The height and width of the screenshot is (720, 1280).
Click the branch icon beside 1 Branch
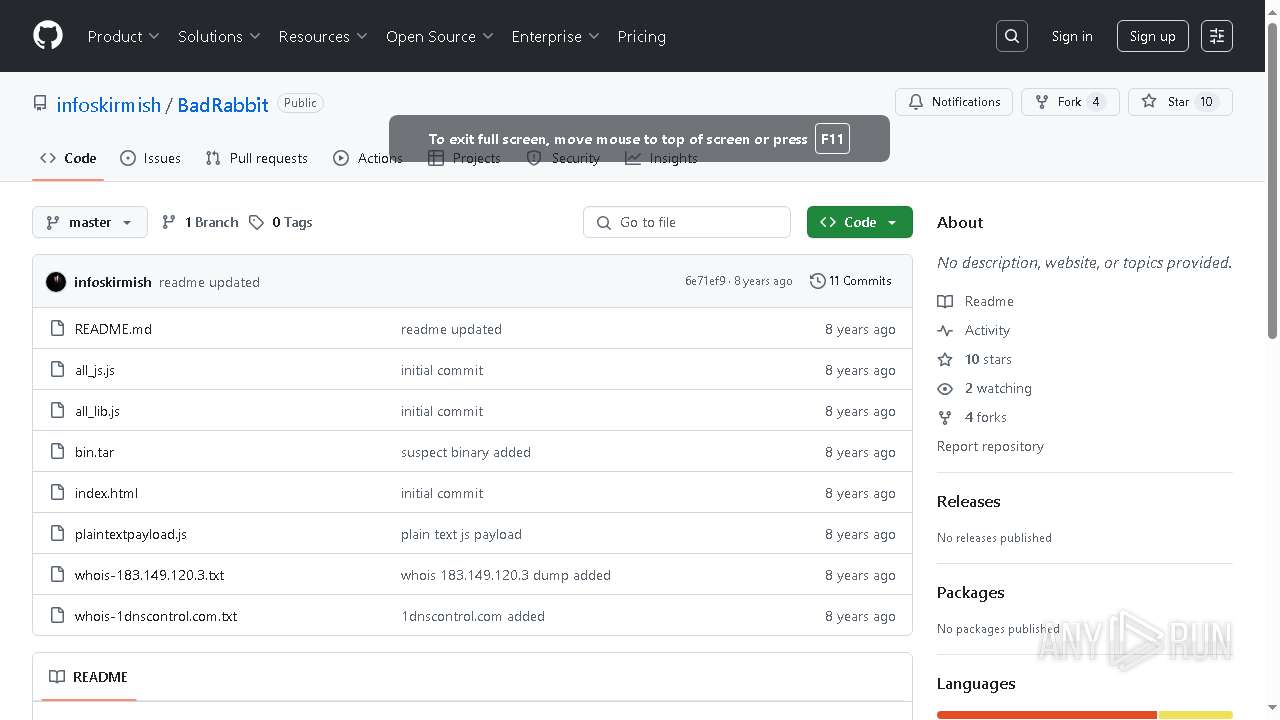[x=169, y=222]
